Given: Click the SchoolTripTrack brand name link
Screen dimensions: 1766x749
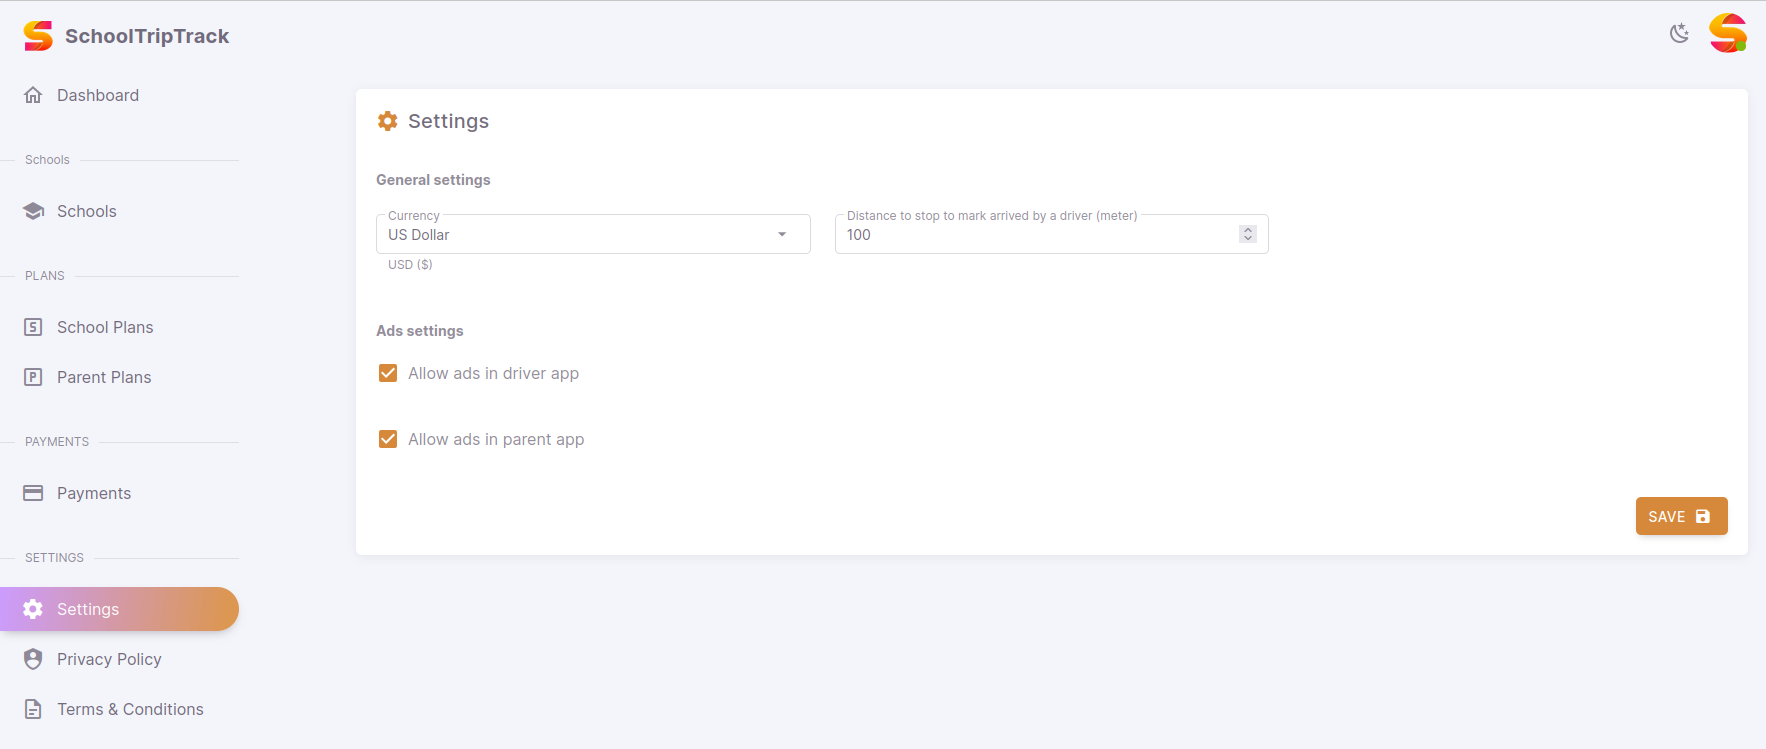Looking at the screenshot, I should click(147, 36).
